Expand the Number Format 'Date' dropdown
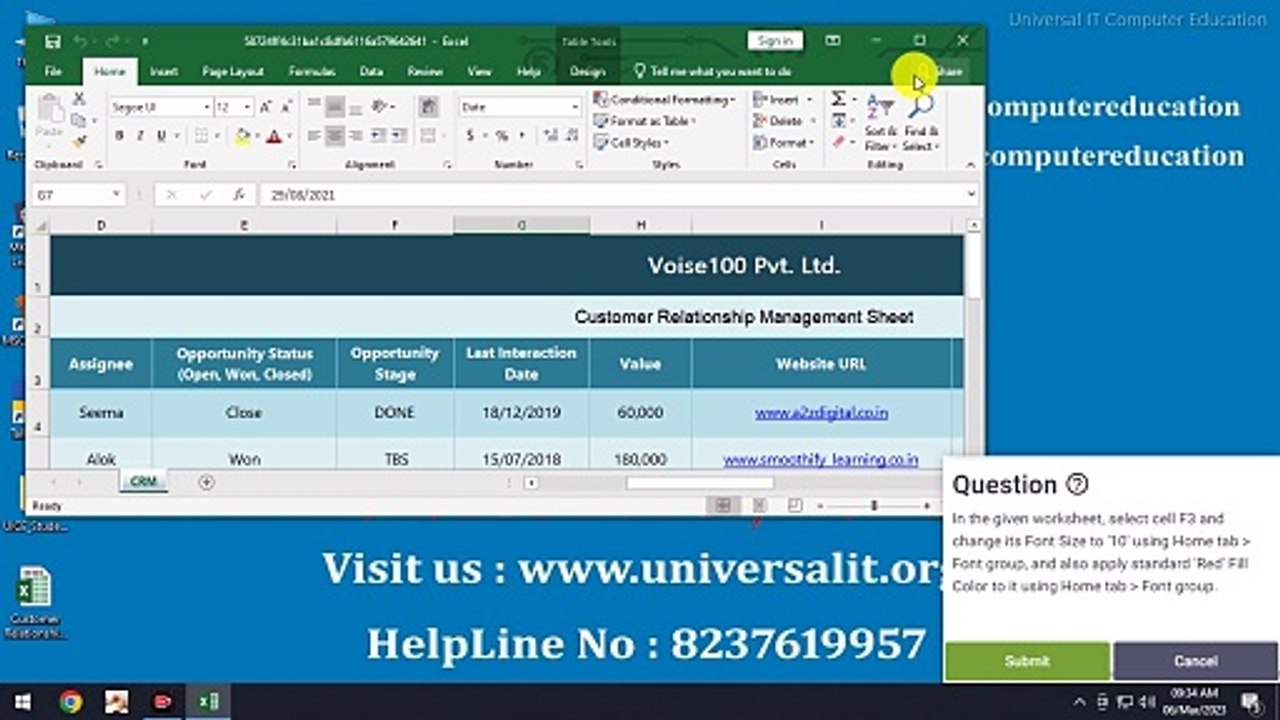Viewport: 1280px width, 720px height. pos(575,107)
